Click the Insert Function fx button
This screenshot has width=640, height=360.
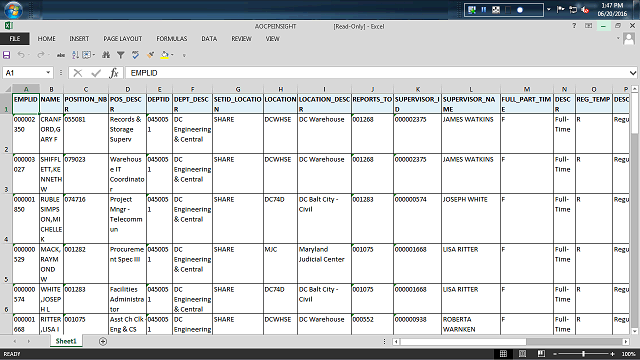point(114,73)
